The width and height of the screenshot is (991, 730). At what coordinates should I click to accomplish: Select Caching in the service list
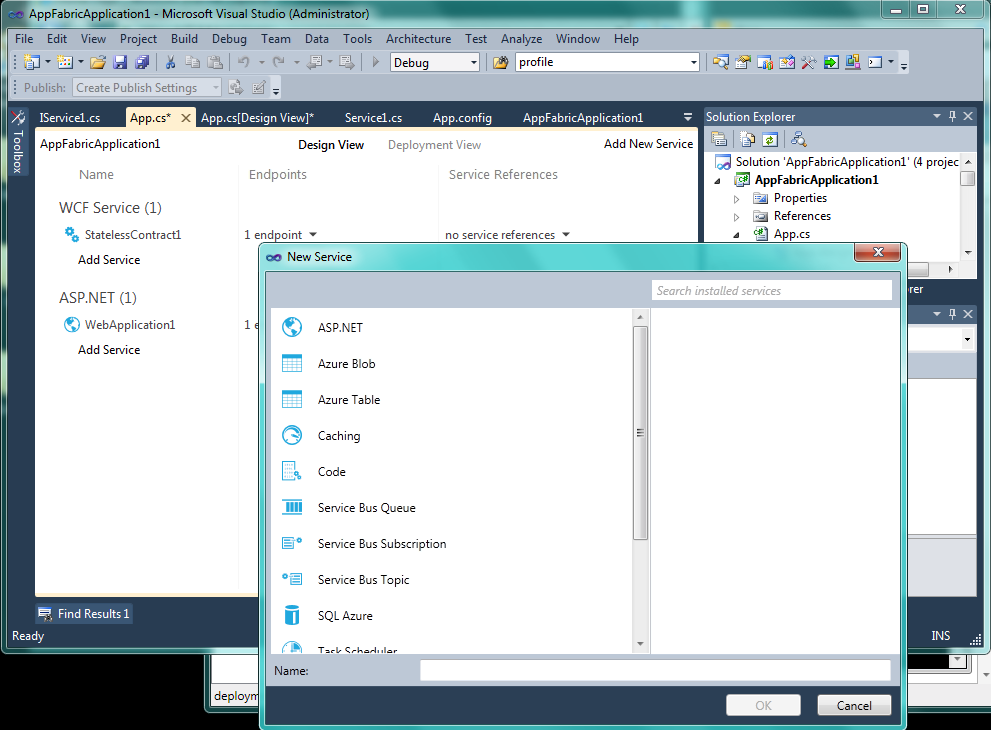[453, 435]
